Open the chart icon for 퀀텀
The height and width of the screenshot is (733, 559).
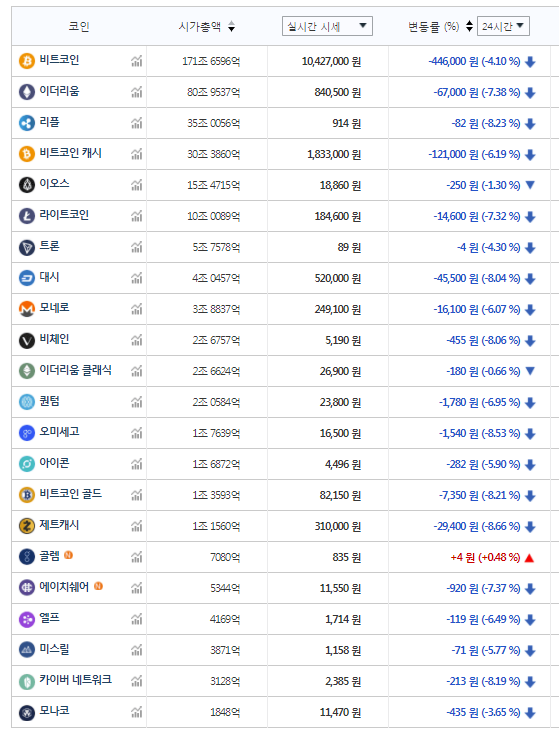pyautogui.click(x=136, y=402)
